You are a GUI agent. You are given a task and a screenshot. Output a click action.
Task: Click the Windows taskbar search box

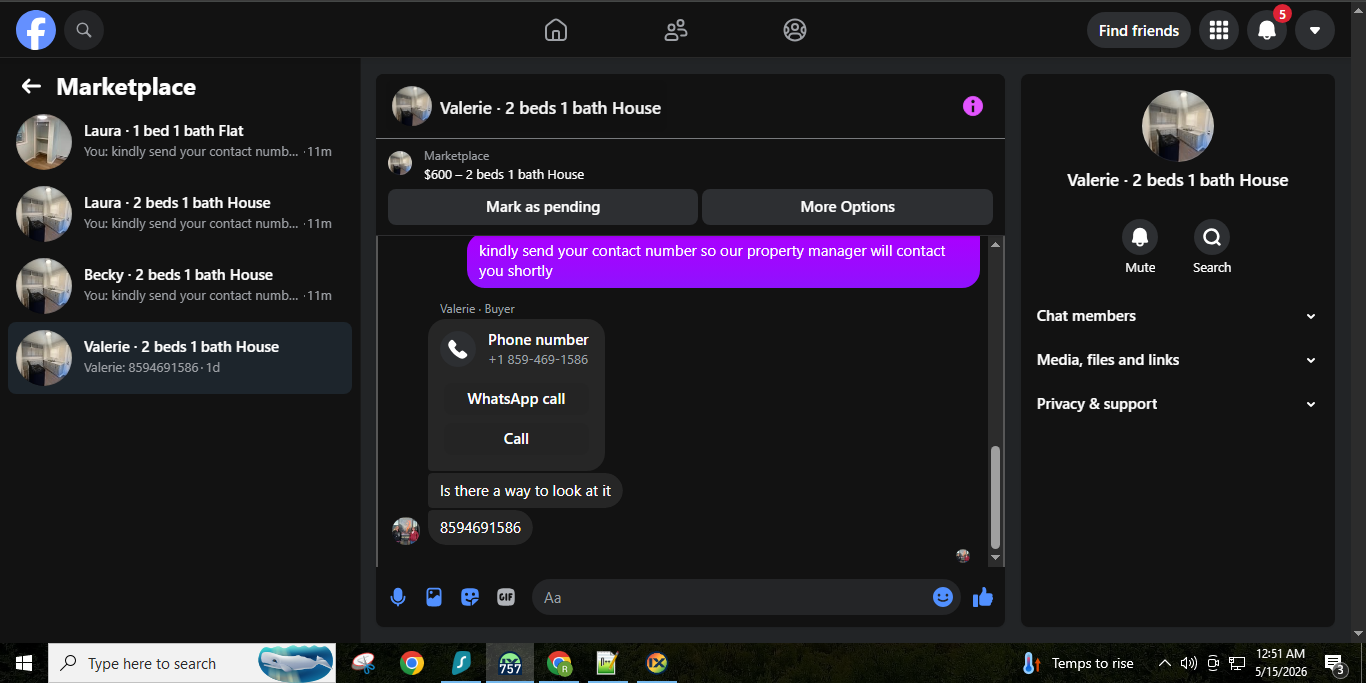pos(192,663)
